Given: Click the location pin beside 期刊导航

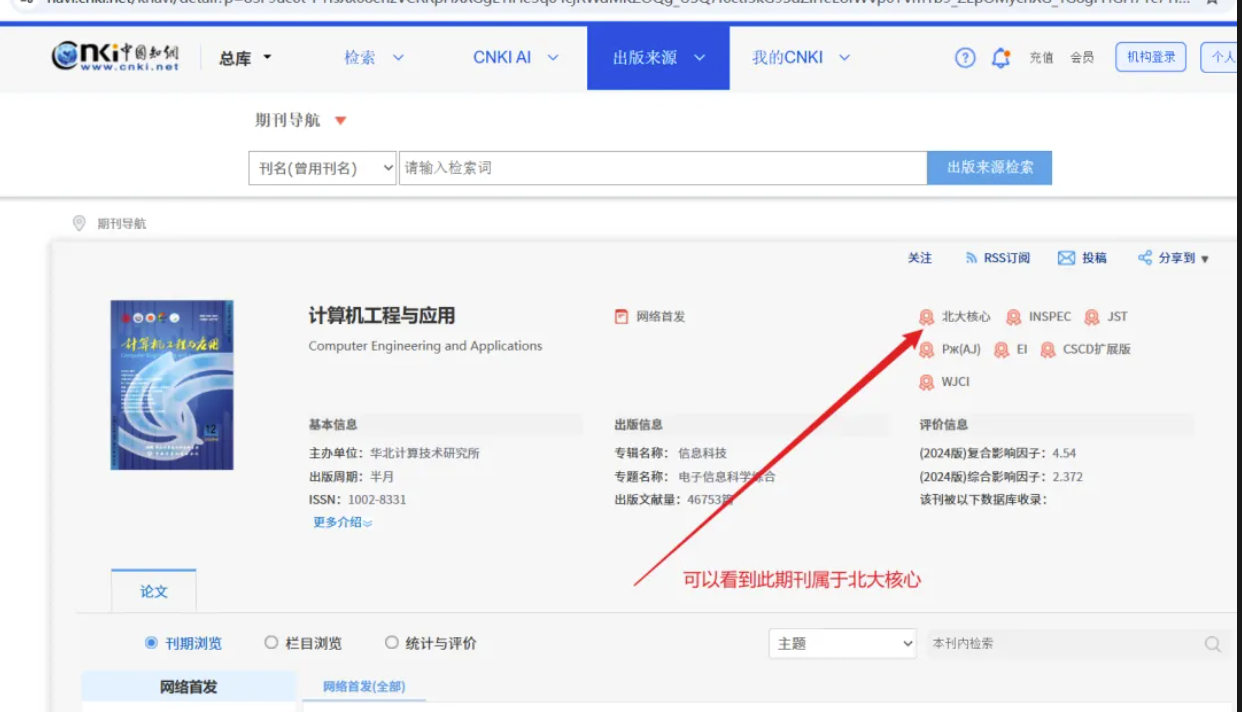Looking at the screenshot, I should [x=79, y=223].
